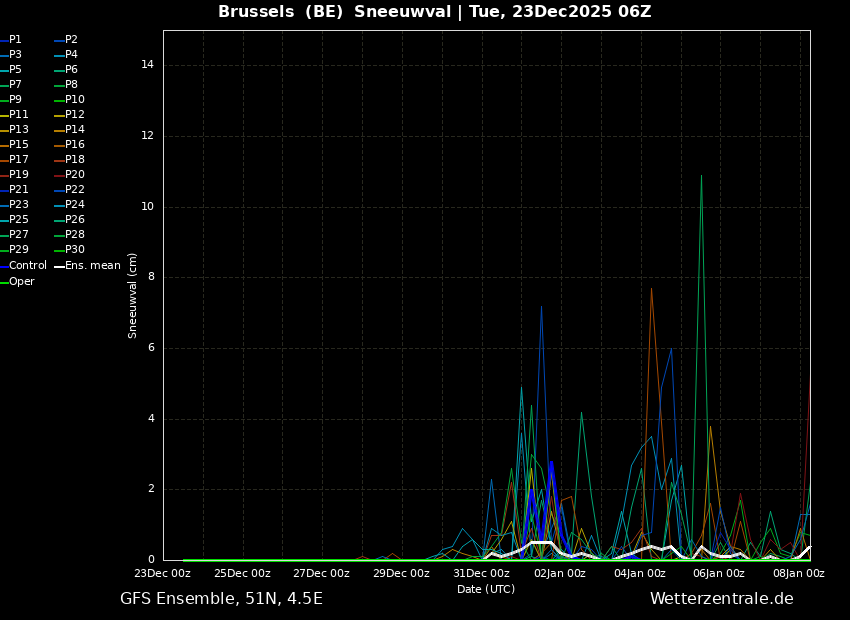Click the Ens. mean legend entry

92,266
